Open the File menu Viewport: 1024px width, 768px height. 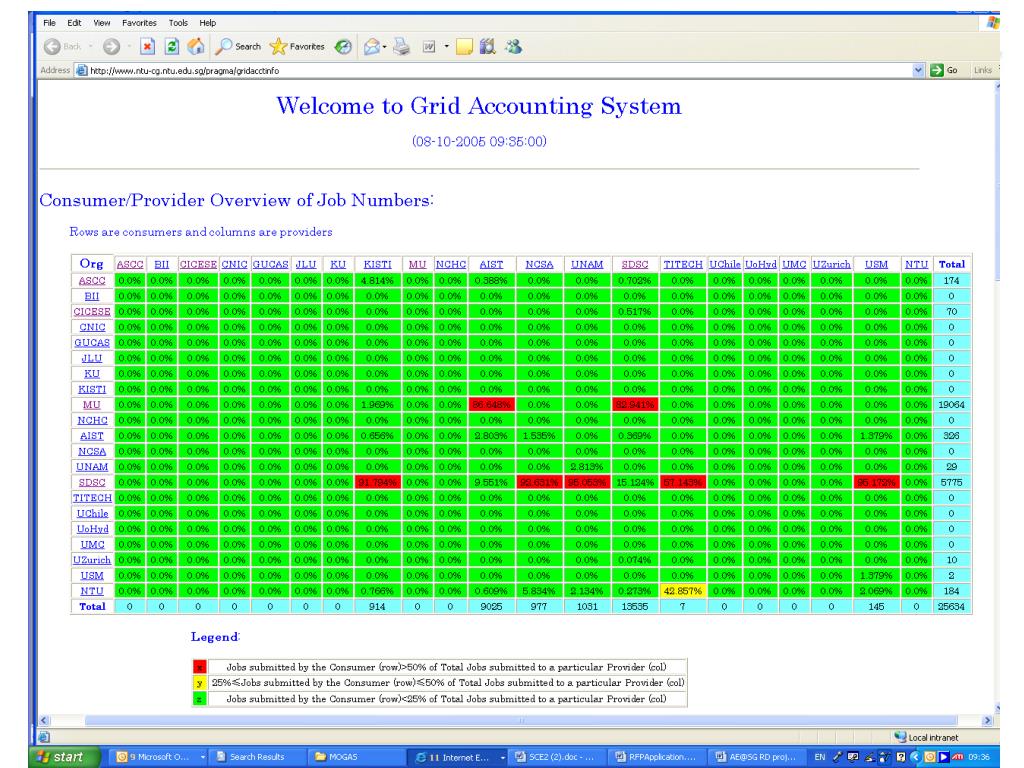[x=49, y=23]
